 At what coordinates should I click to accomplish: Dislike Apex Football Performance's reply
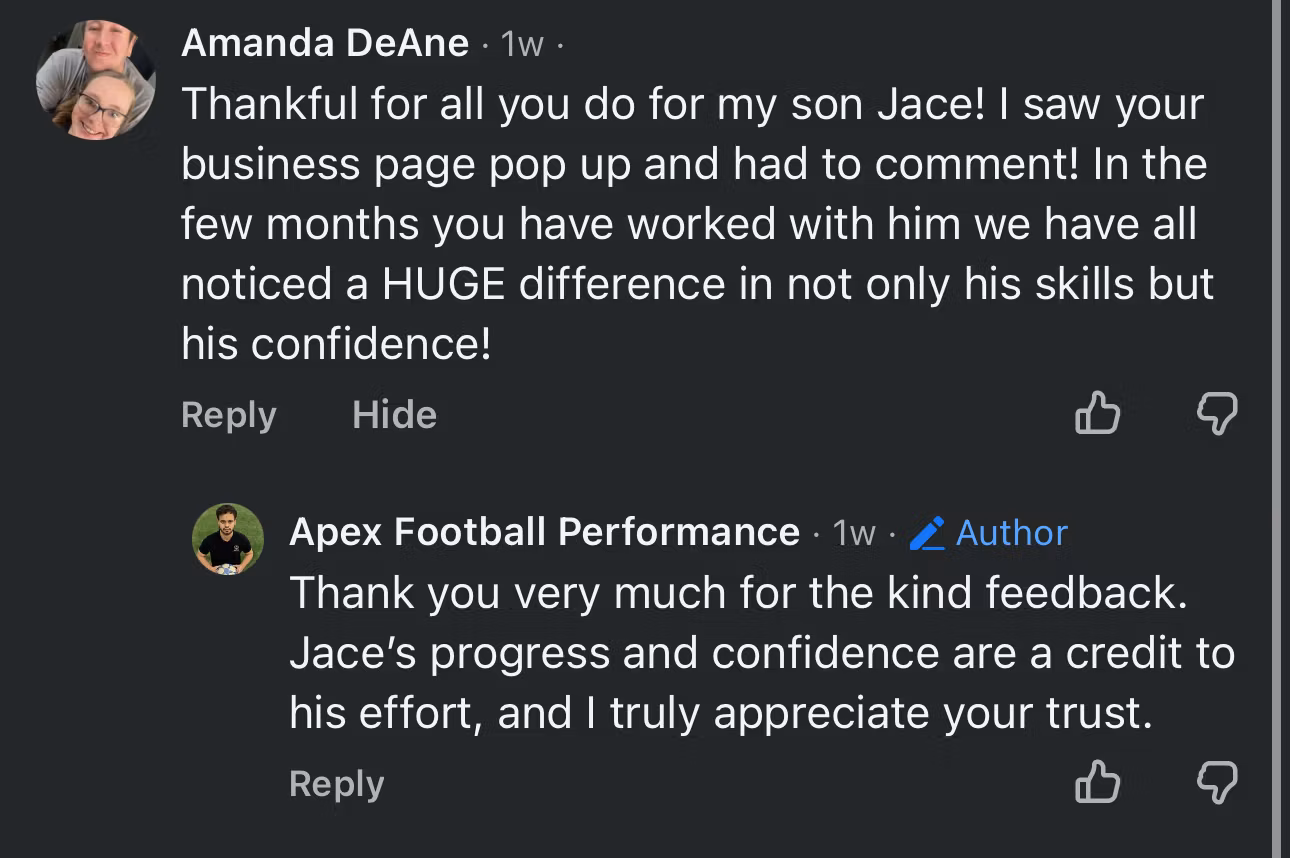[1217, 782]
